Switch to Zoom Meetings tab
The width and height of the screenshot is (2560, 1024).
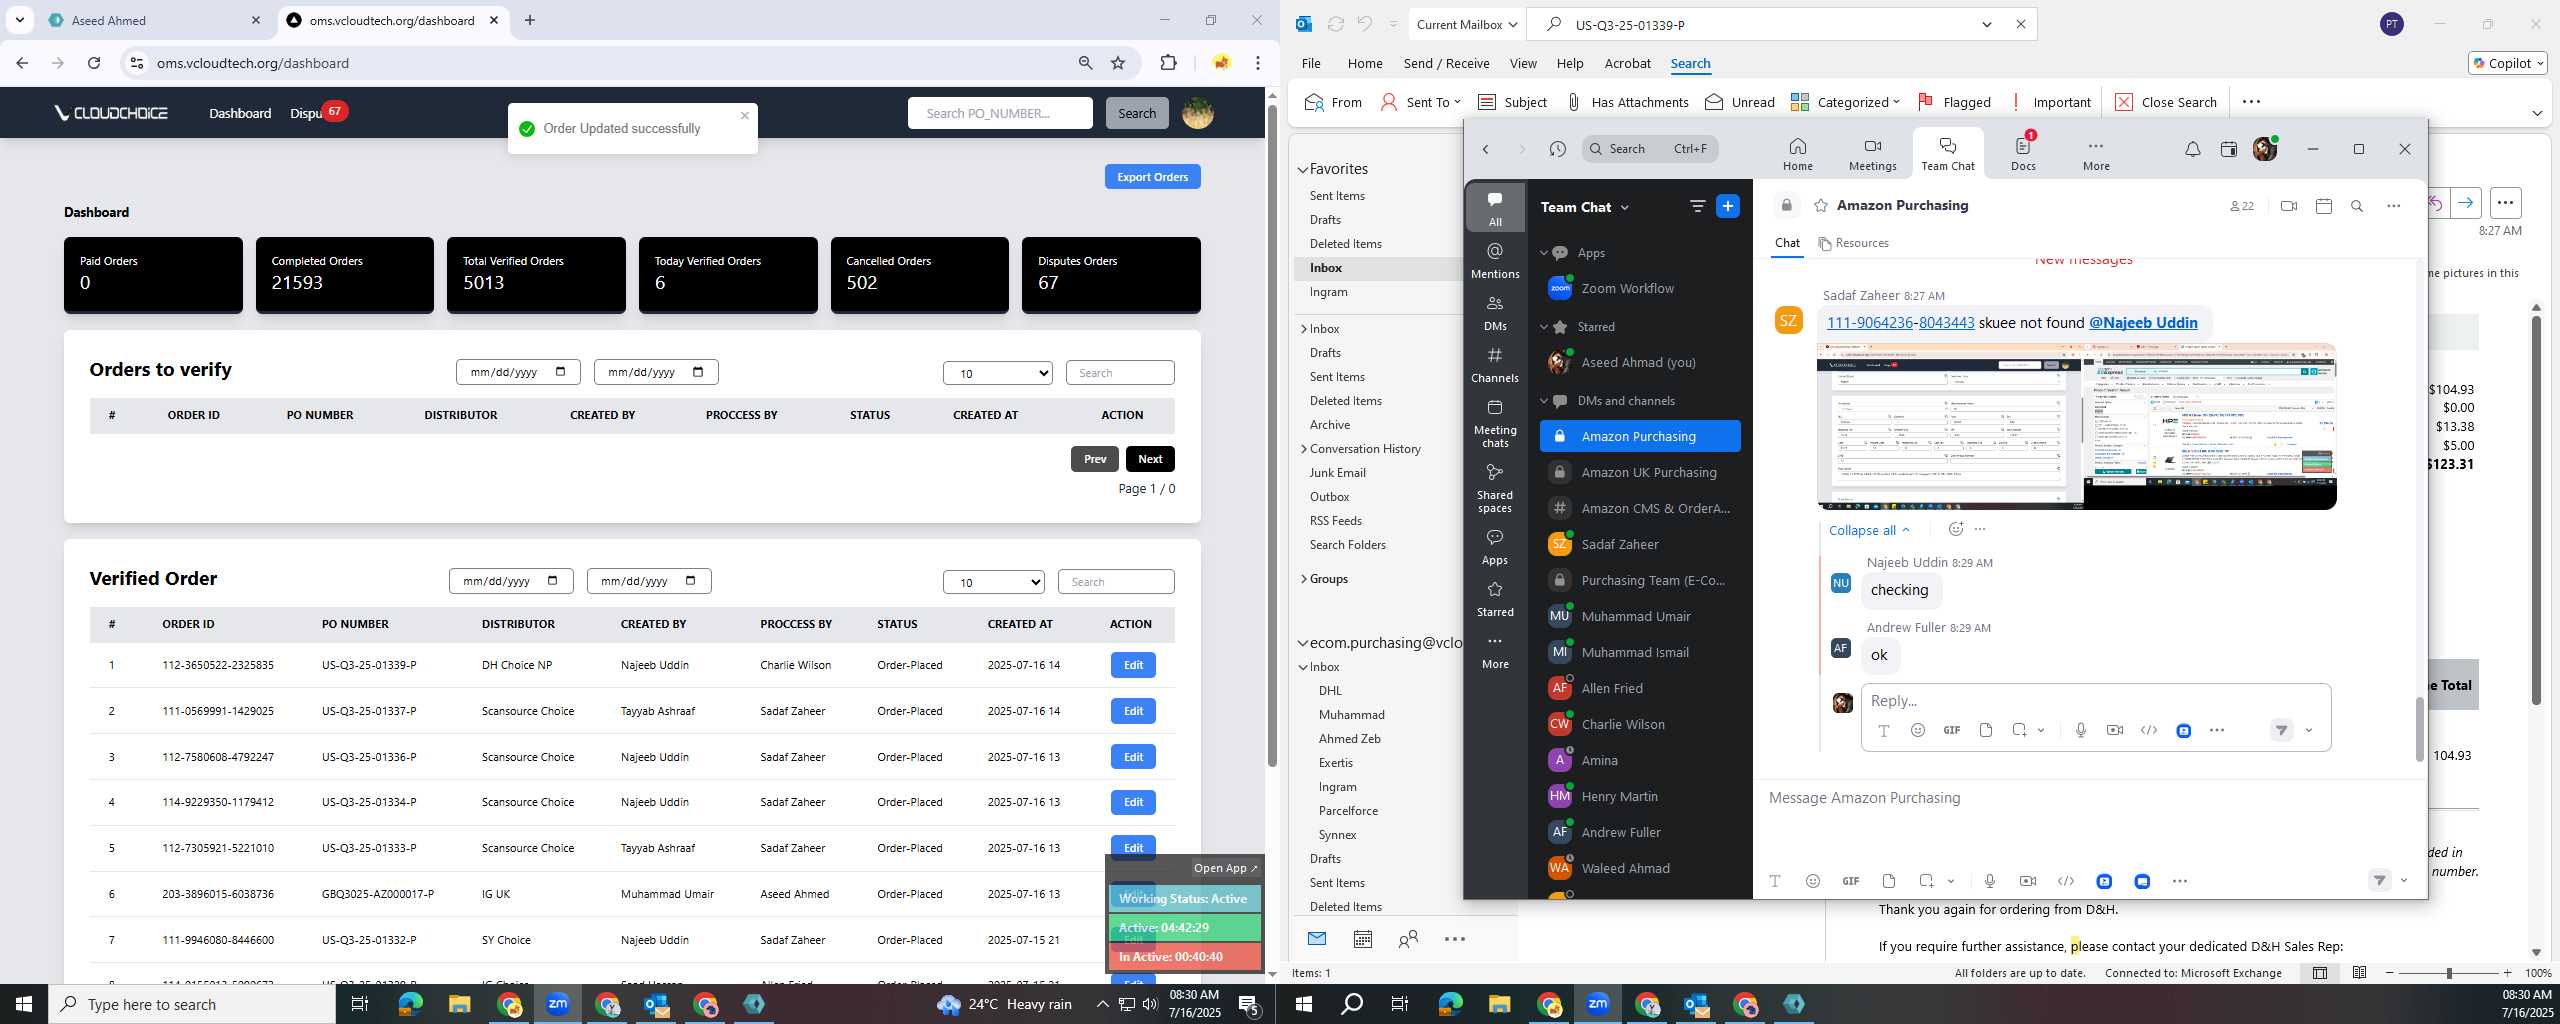pos(1872,154)
